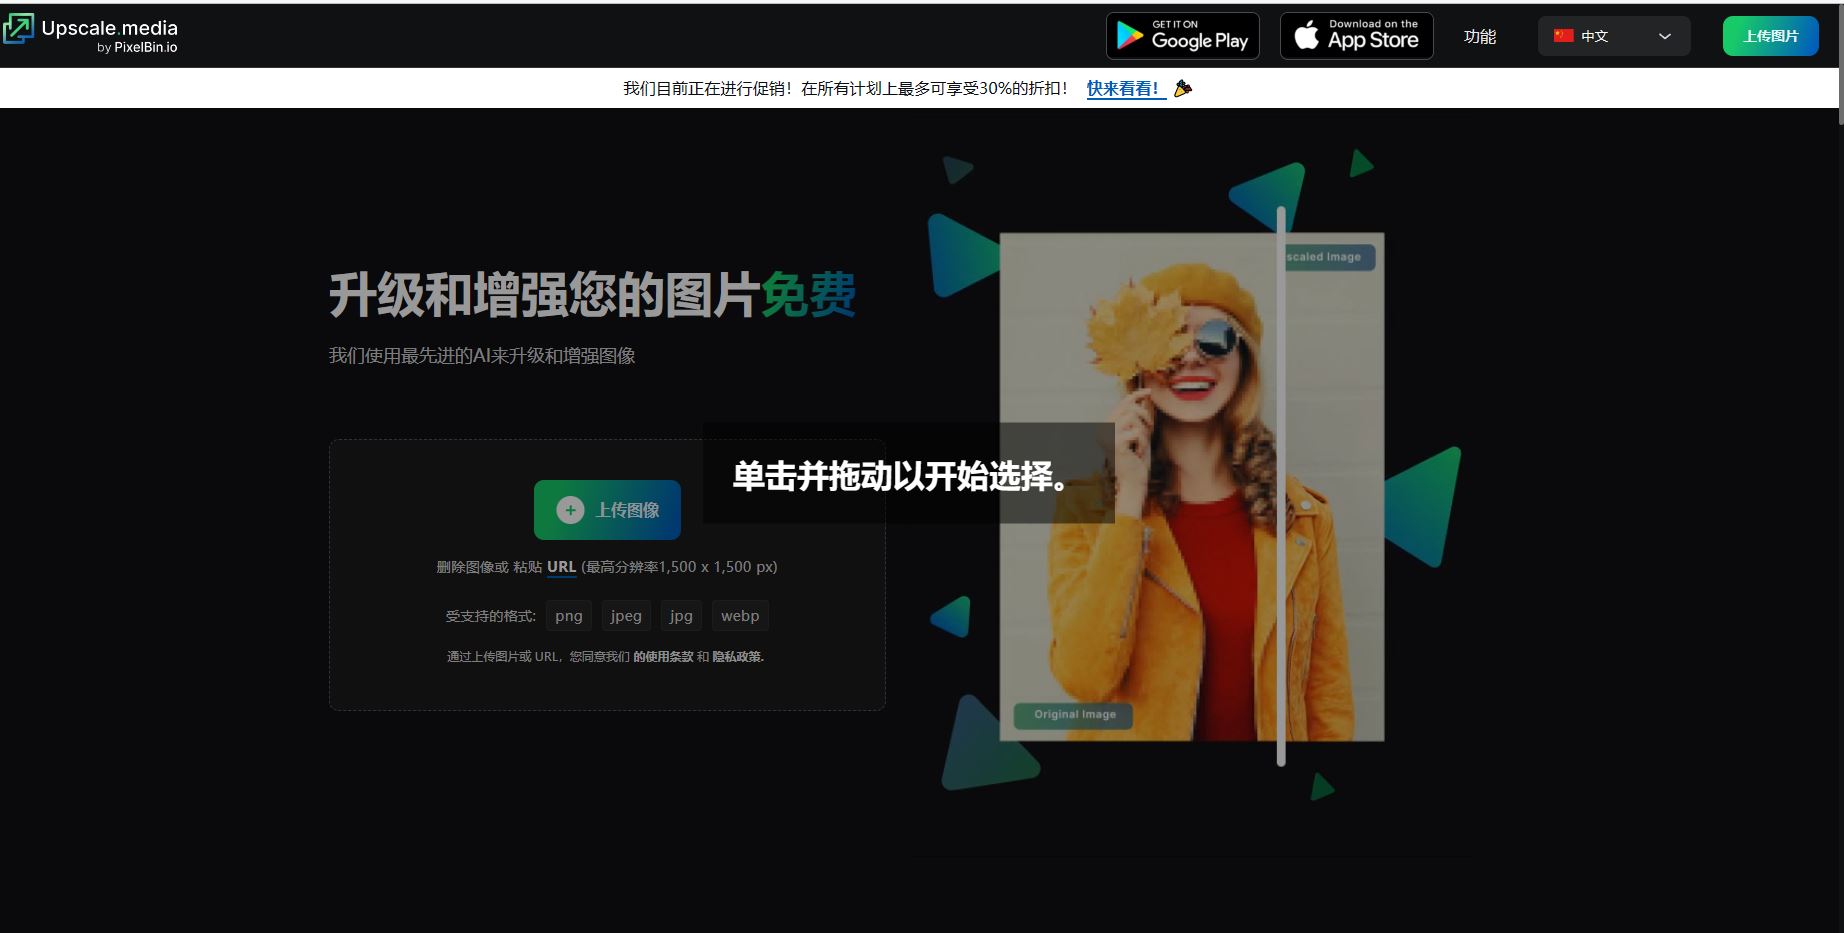Viewport: 1844px width, 933px height.
Task: Click the Upscaled Image label
Action: [x=1329, y=257]
